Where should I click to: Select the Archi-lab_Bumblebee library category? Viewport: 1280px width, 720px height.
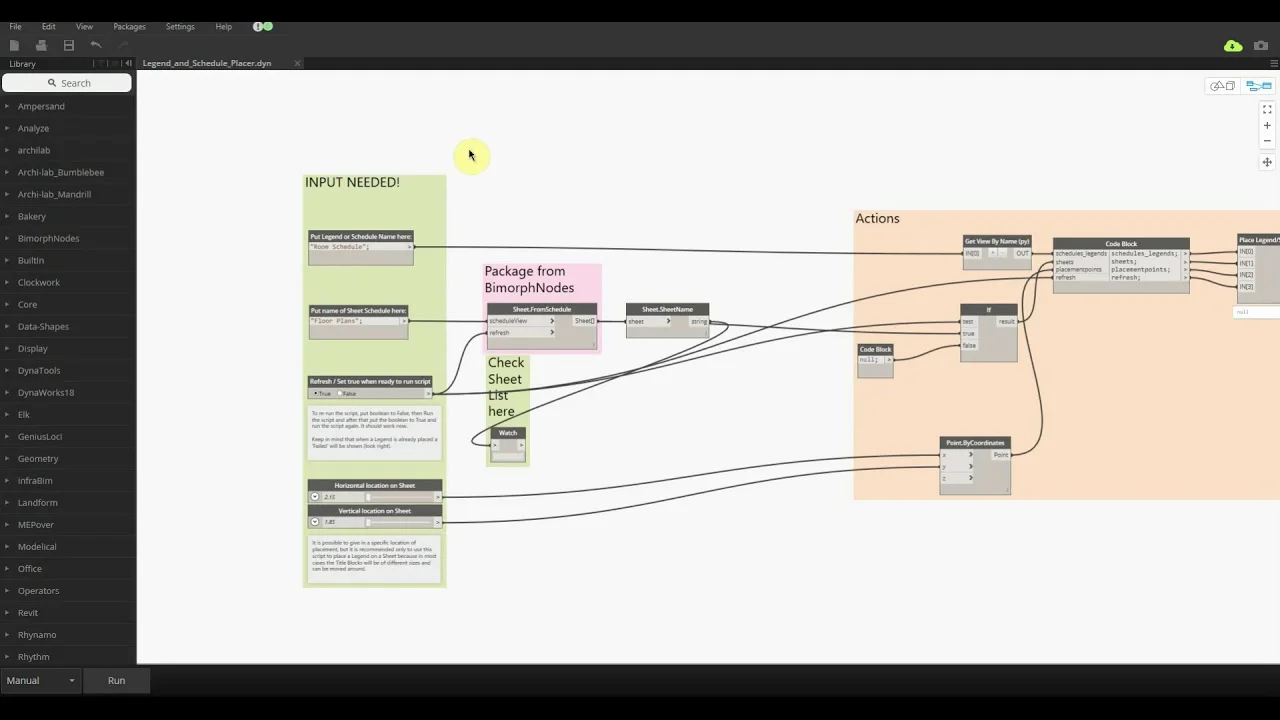60,172
